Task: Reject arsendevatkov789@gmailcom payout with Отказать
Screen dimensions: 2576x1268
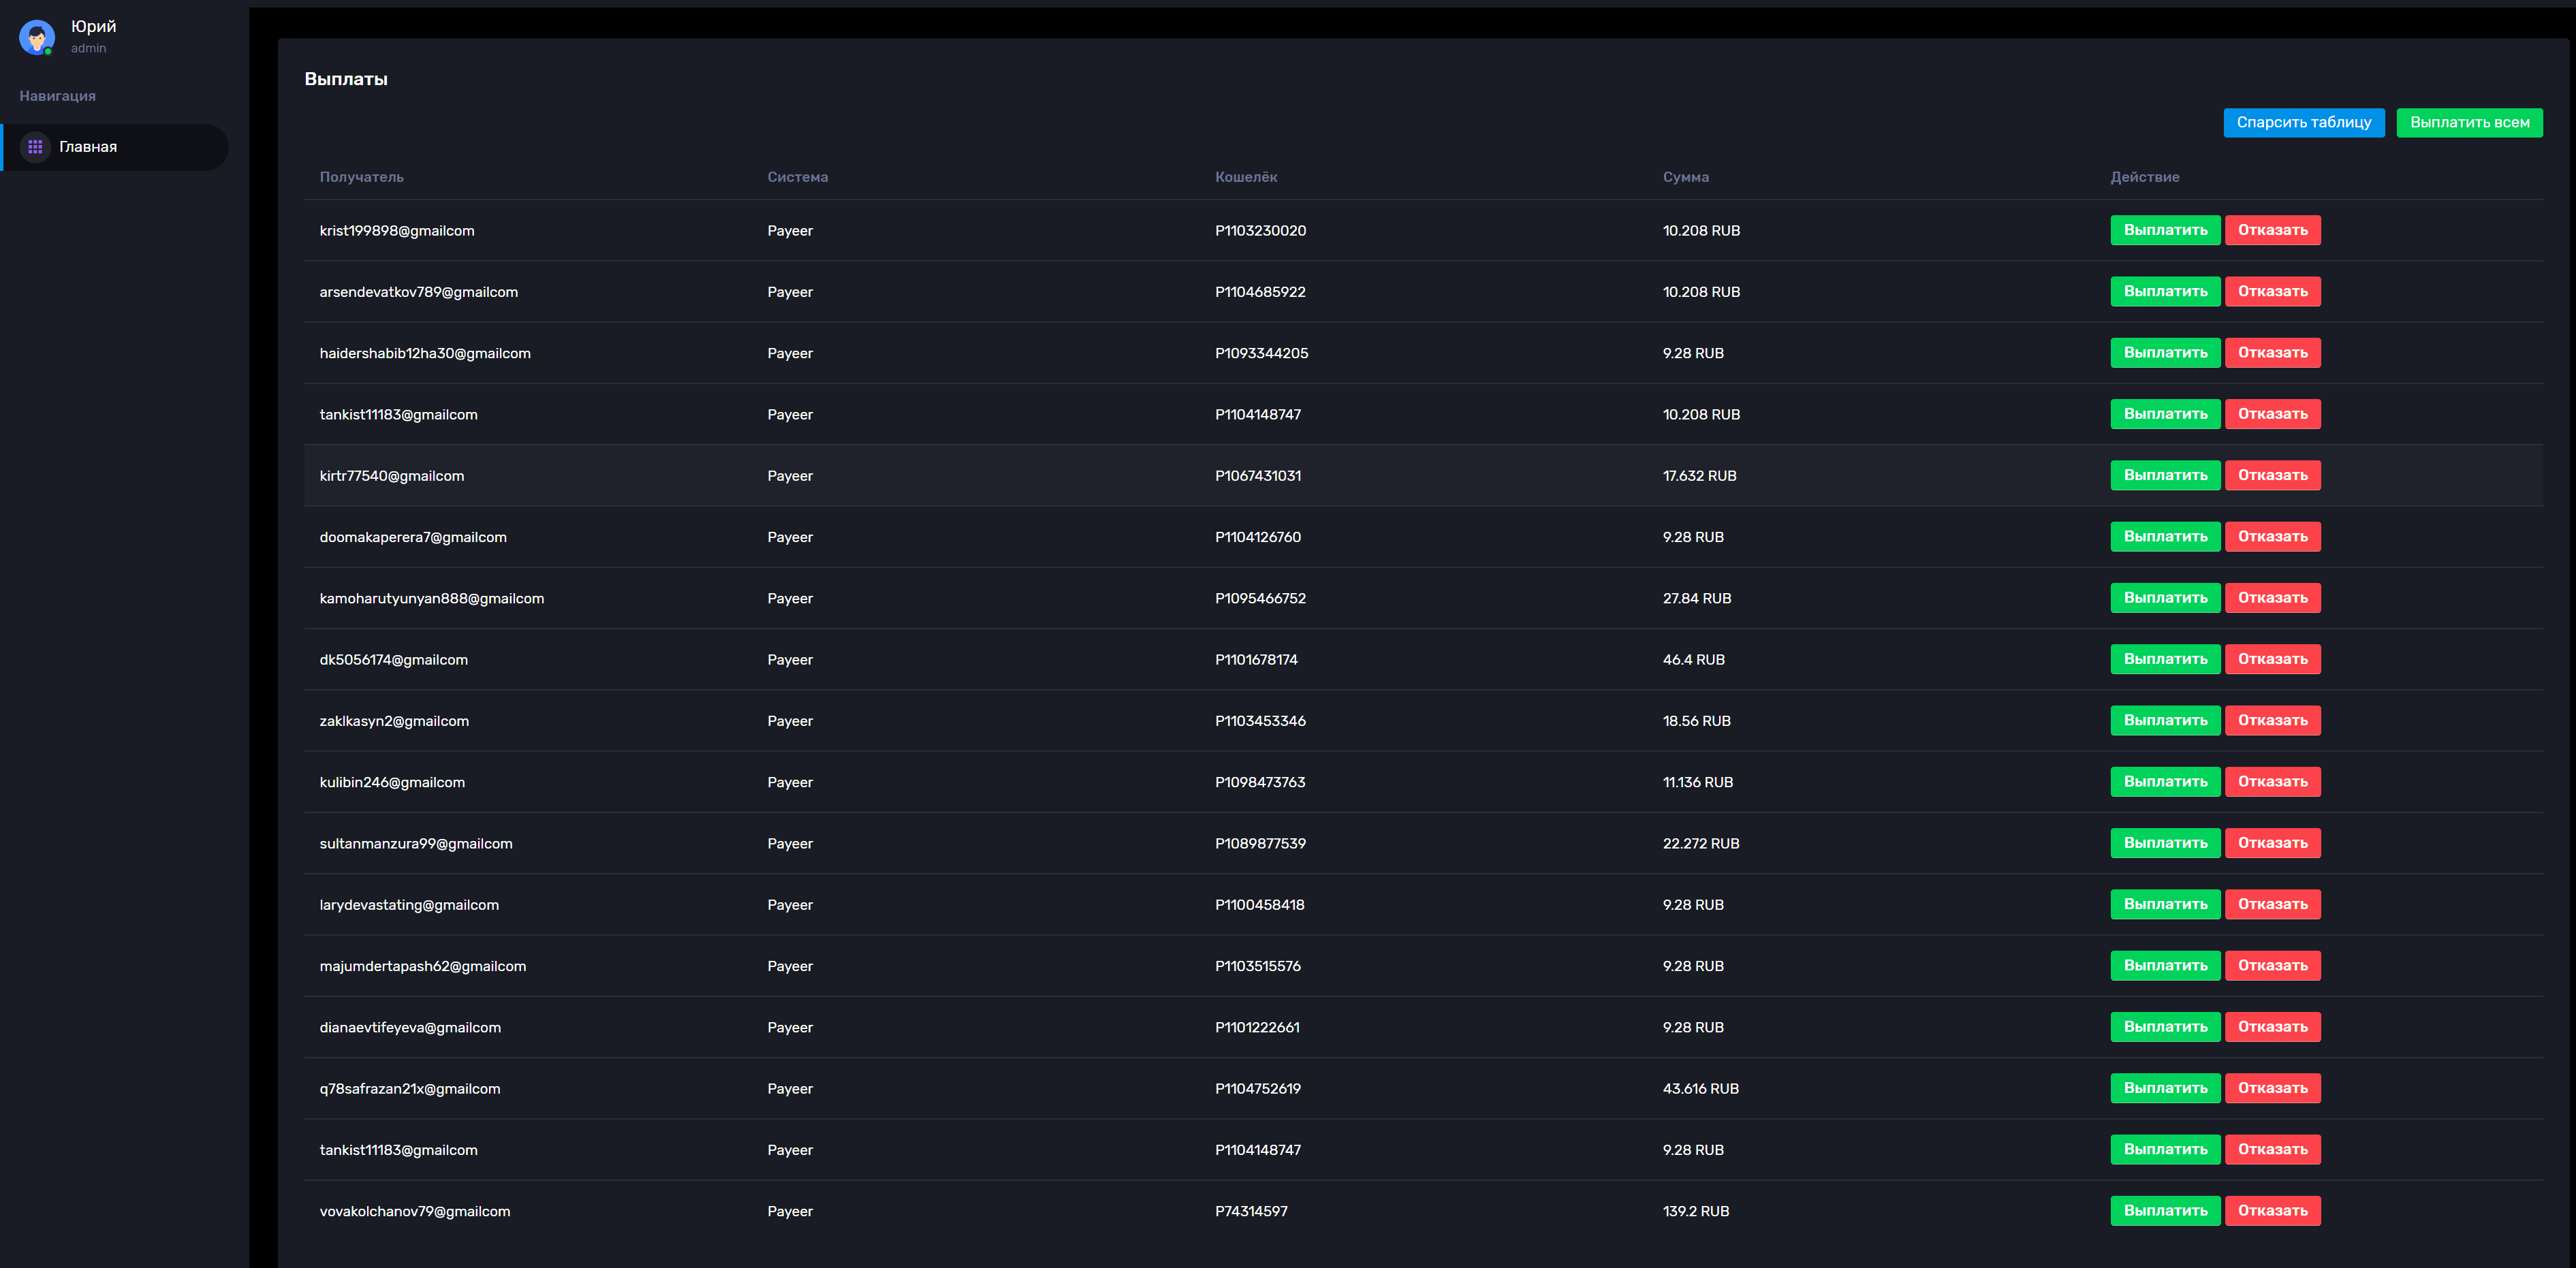Action: pos(2272,291)
